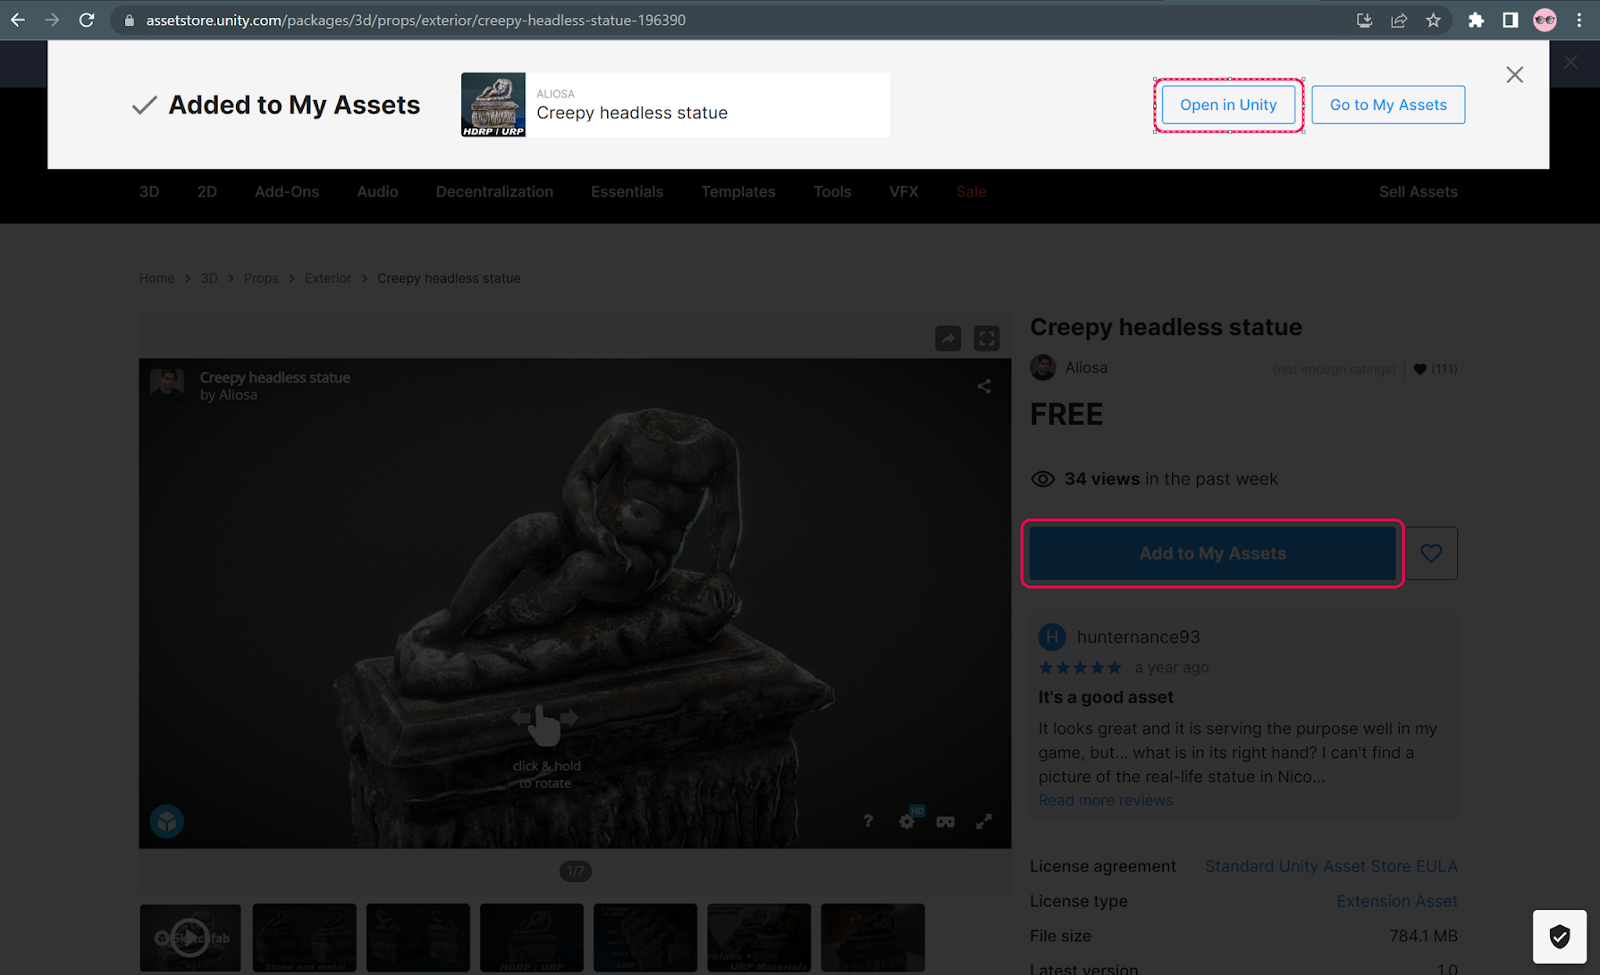Click the 1/7 image counter
This screenshot has width=1600, height=975.
575,871
